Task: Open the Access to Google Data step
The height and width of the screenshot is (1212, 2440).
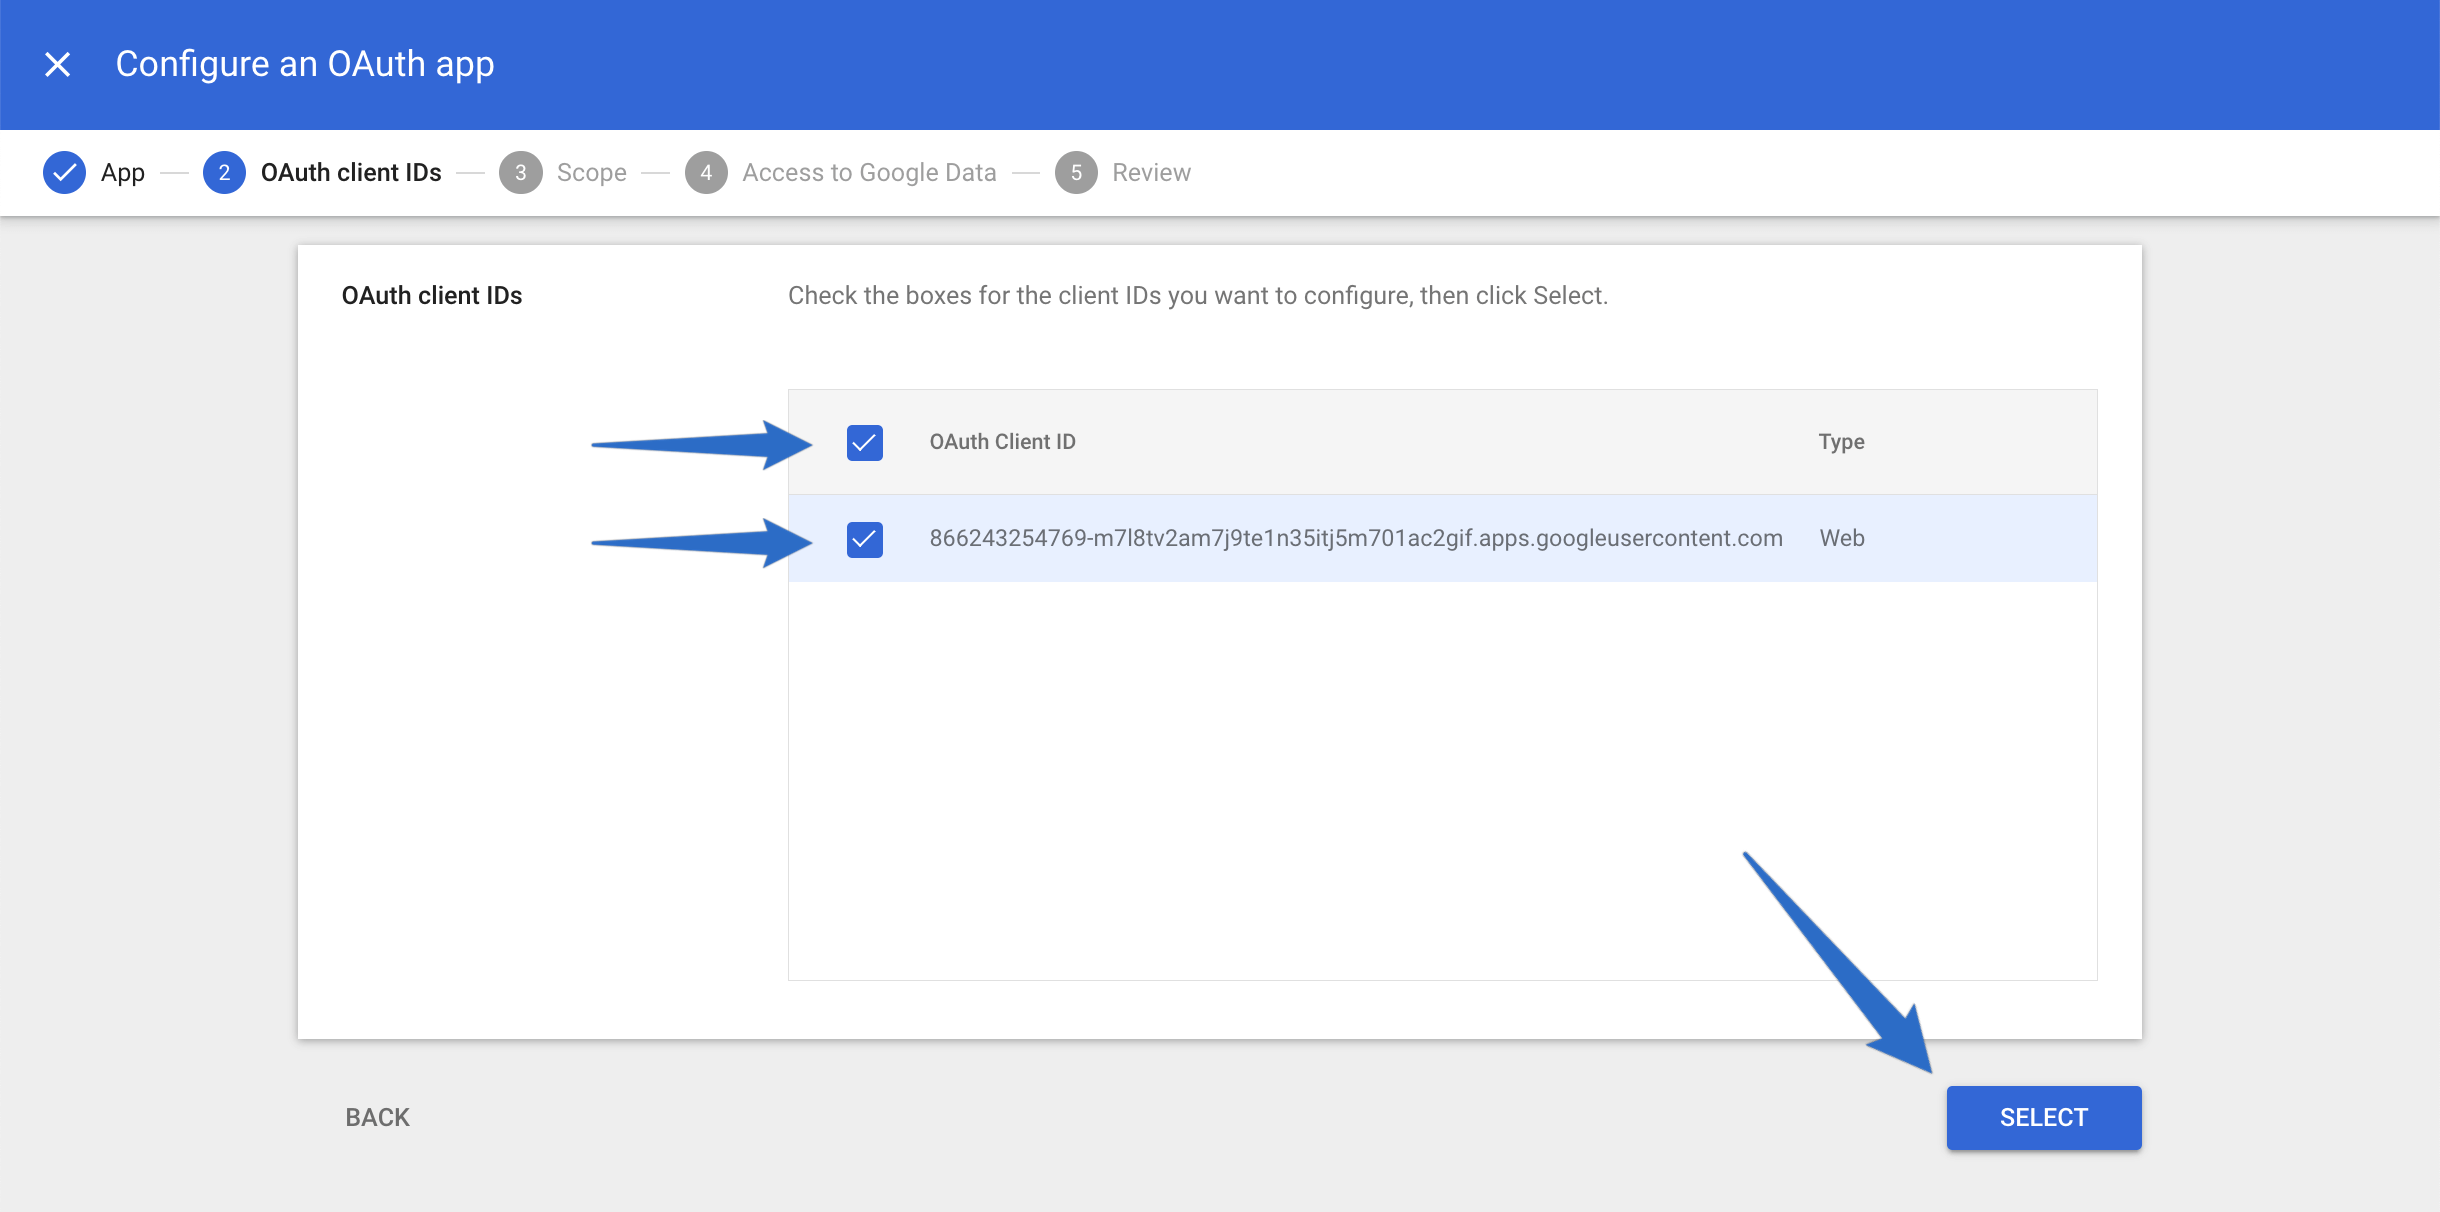Action: pos(869,173)
